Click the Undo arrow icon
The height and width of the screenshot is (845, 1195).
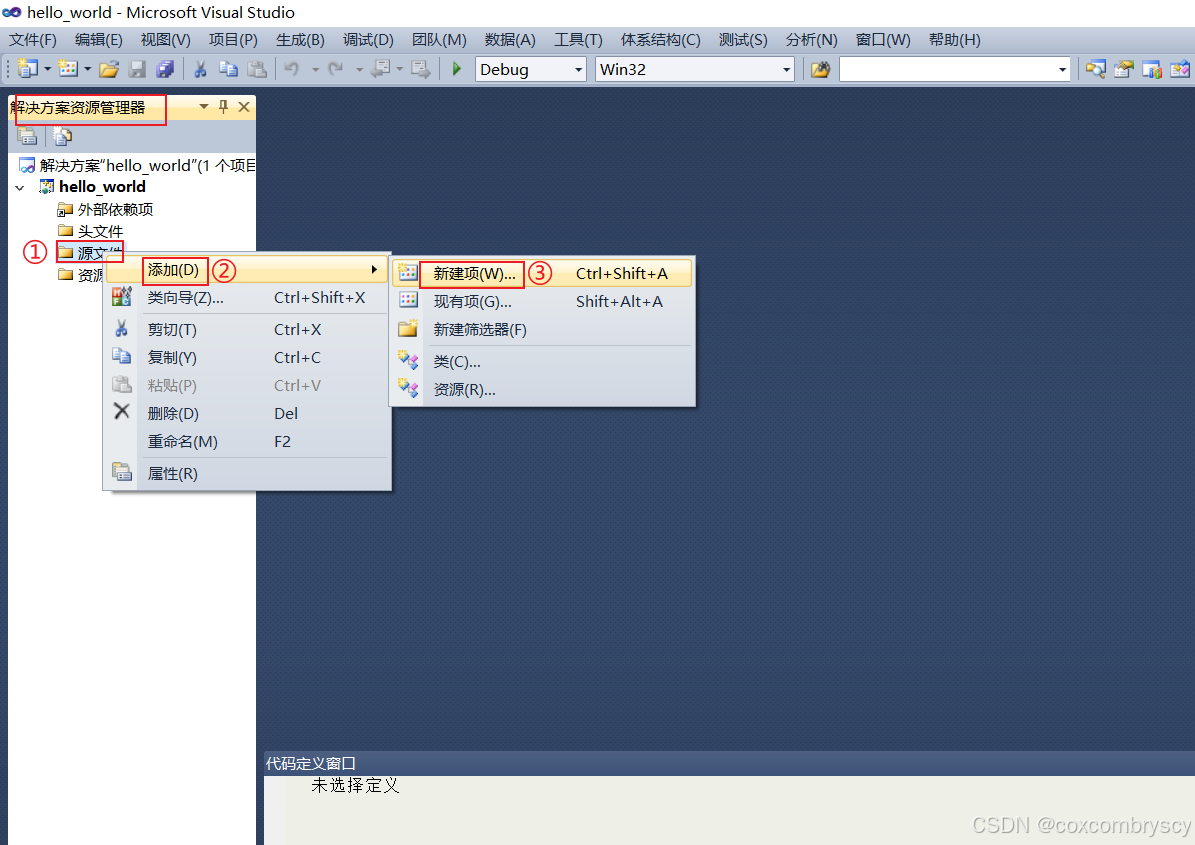point(291,69)
